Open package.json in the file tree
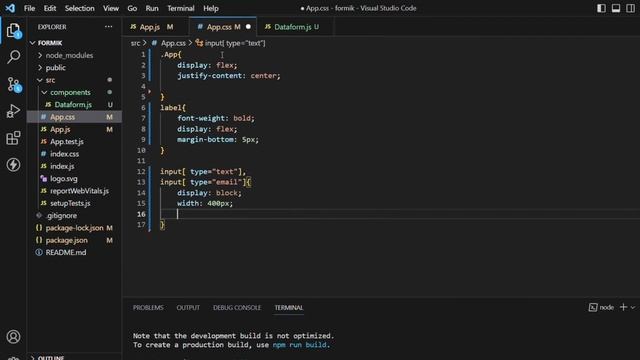 point(74,240)
